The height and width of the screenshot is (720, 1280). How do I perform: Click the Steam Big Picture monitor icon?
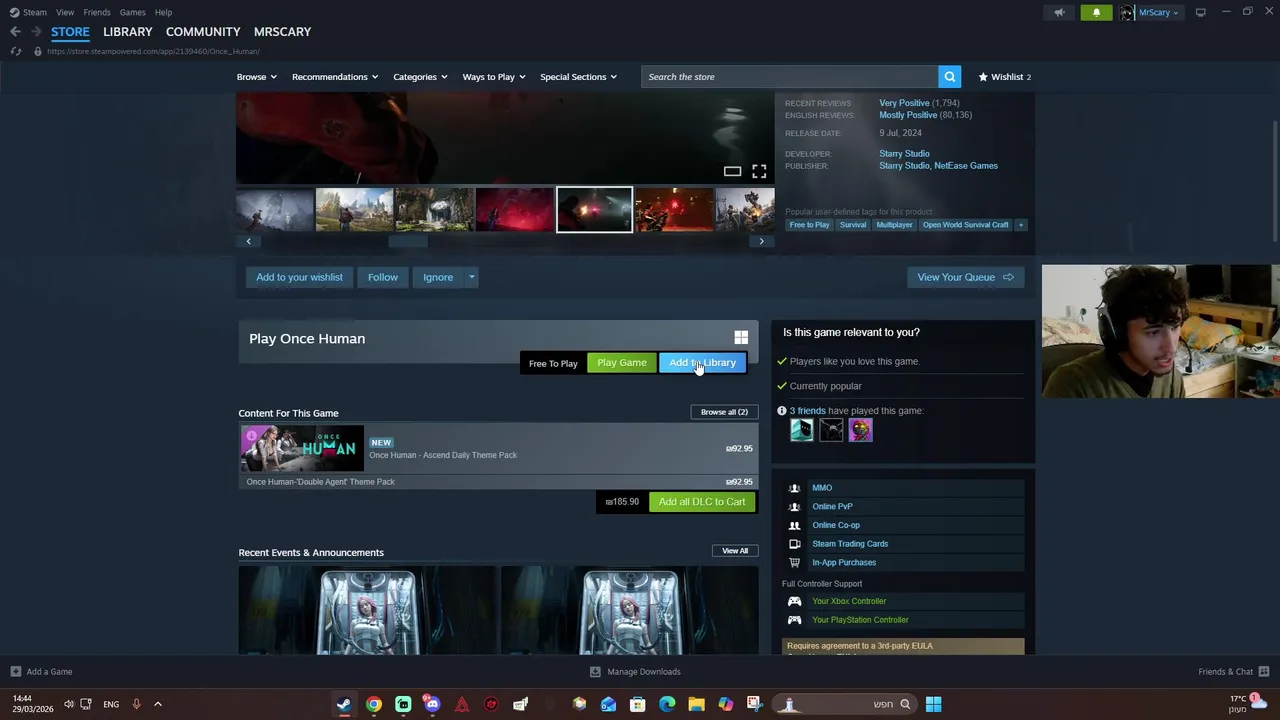tap(1200, 12)
